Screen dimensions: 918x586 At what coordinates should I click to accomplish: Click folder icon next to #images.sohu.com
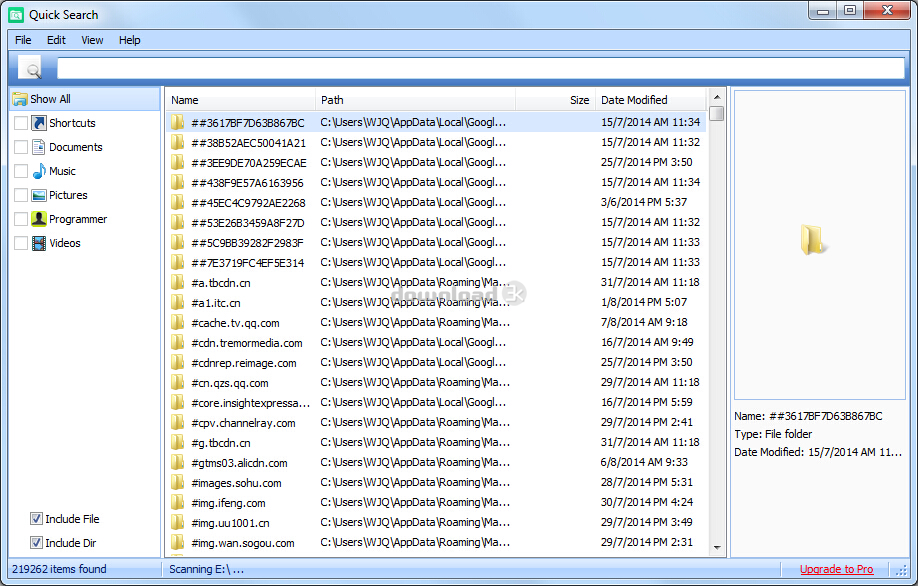(x=177, y=482)
